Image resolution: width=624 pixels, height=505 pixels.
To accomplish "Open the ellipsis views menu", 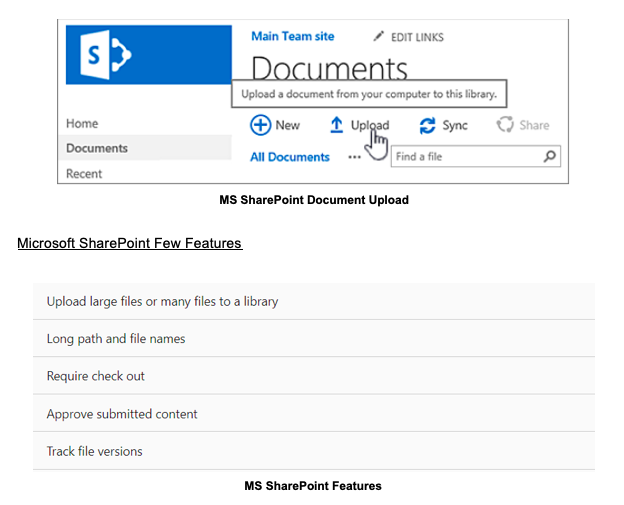I will (354, 157).
